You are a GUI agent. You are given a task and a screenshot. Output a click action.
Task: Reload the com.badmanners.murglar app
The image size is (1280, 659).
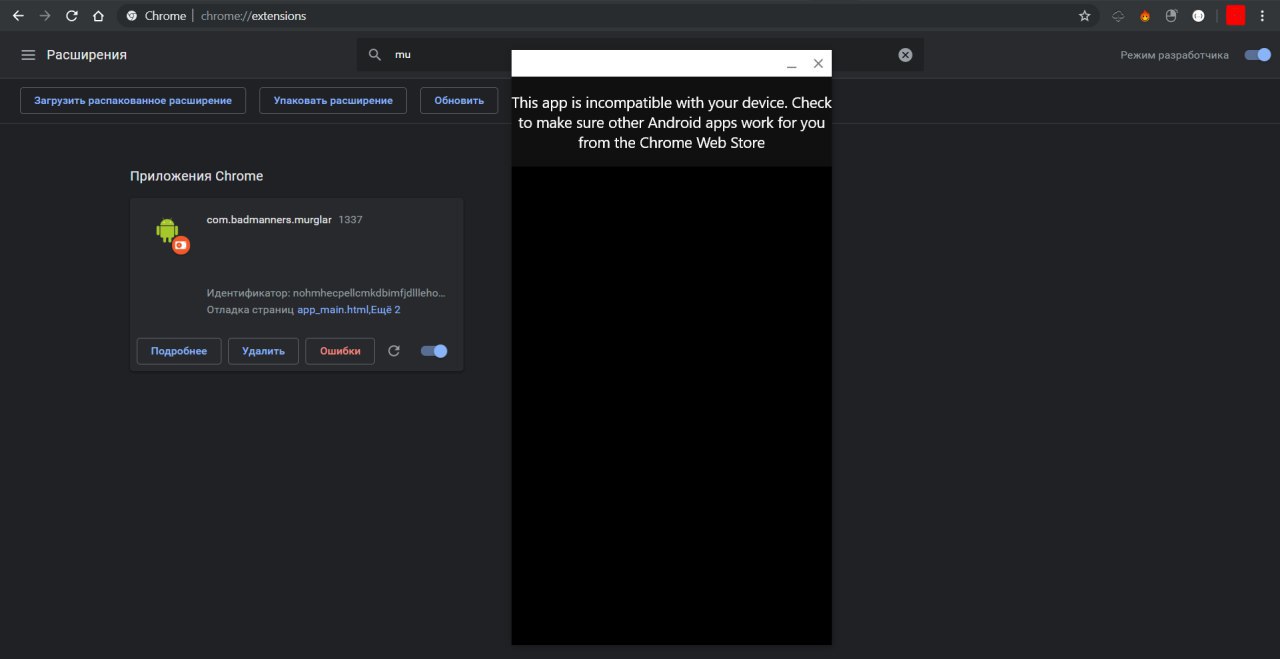point(394,351)
